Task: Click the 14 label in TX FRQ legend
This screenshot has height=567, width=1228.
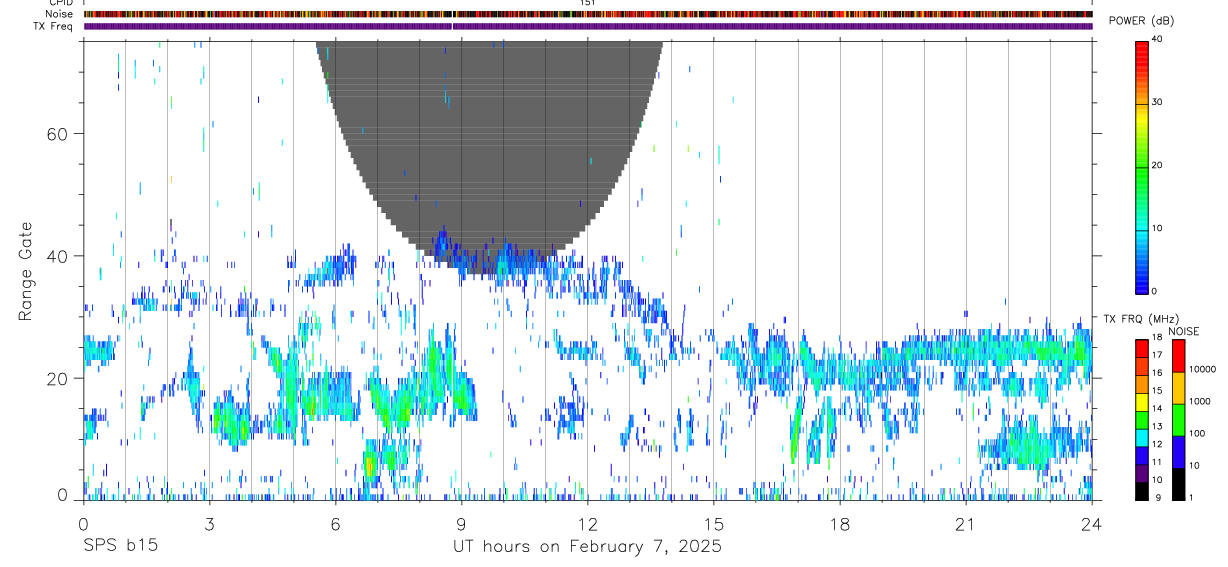Action: [x=1156, y=408]
